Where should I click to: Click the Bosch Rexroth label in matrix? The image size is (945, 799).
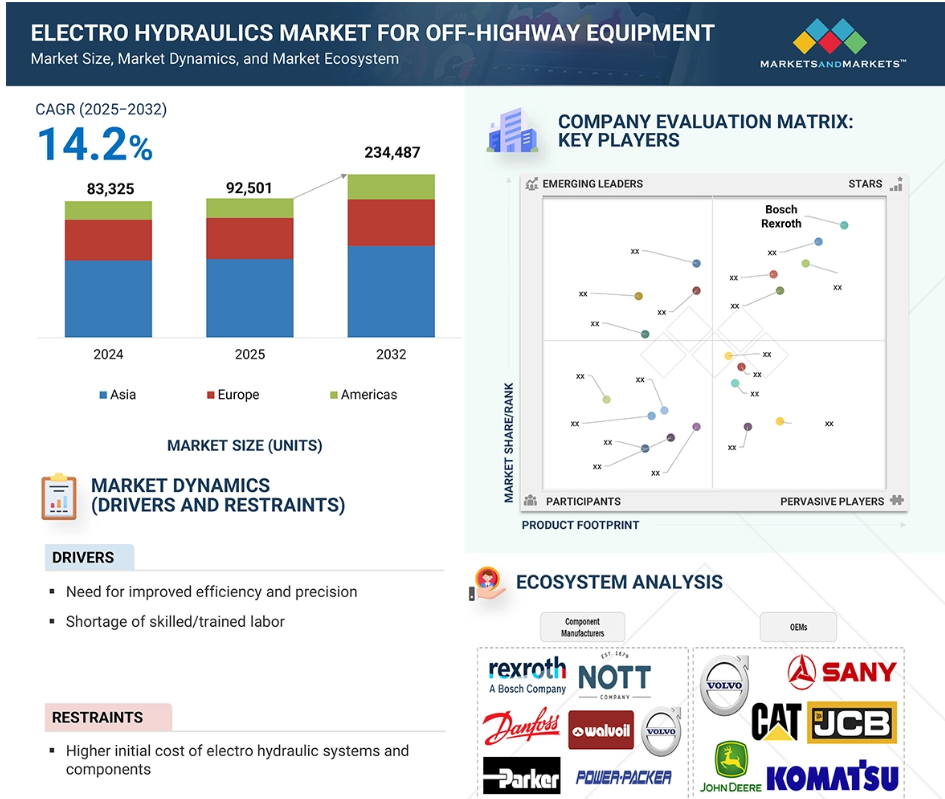[781, 216]
